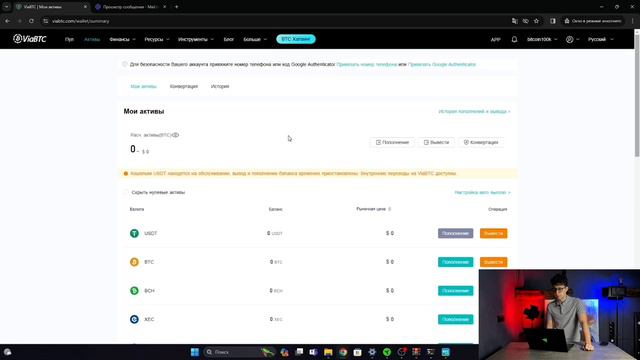Open deposit and withdrawal history link
This screenshot has height=360, width=640.
coord(474,111)
